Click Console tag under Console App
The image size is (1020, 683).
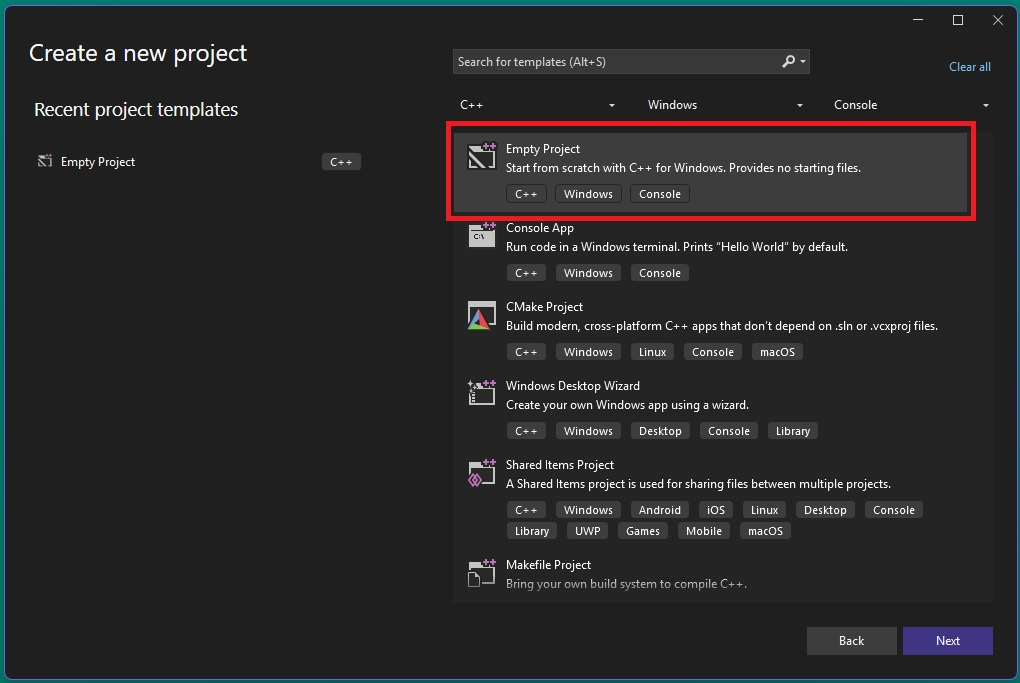659,273
